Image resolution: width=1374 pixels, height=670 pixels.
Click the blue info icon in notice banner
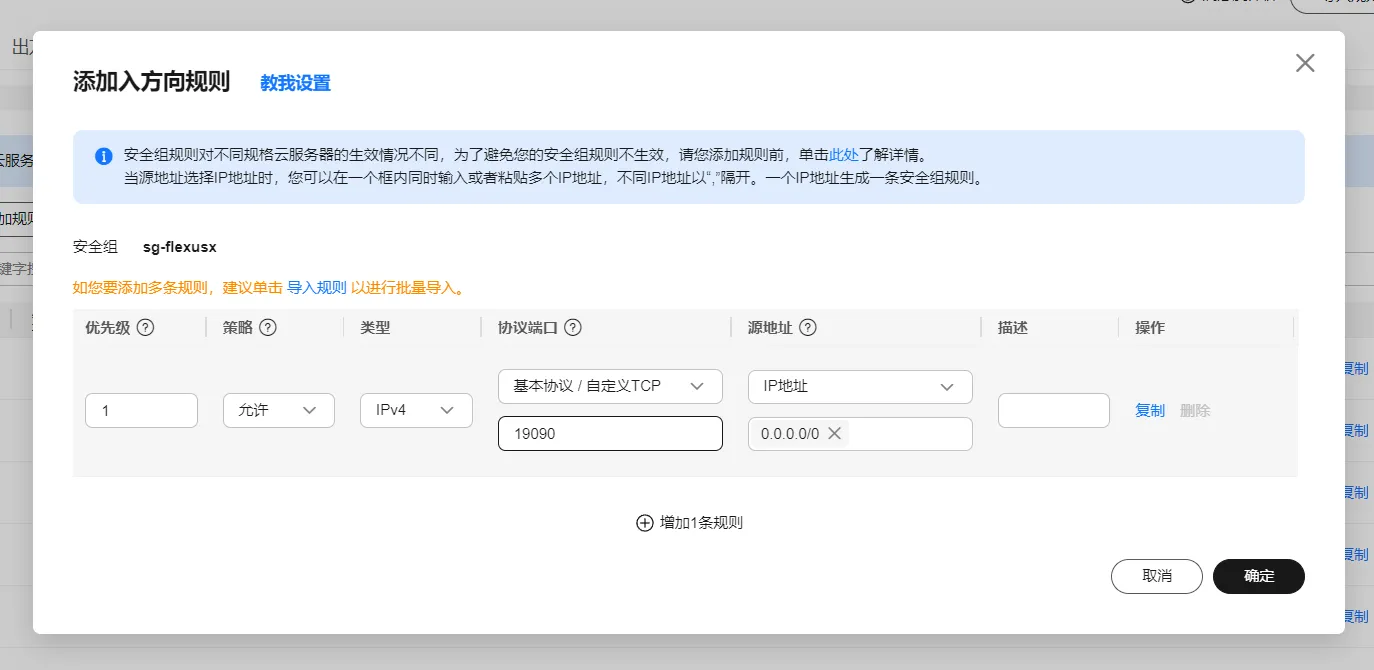tap(103, 156)
